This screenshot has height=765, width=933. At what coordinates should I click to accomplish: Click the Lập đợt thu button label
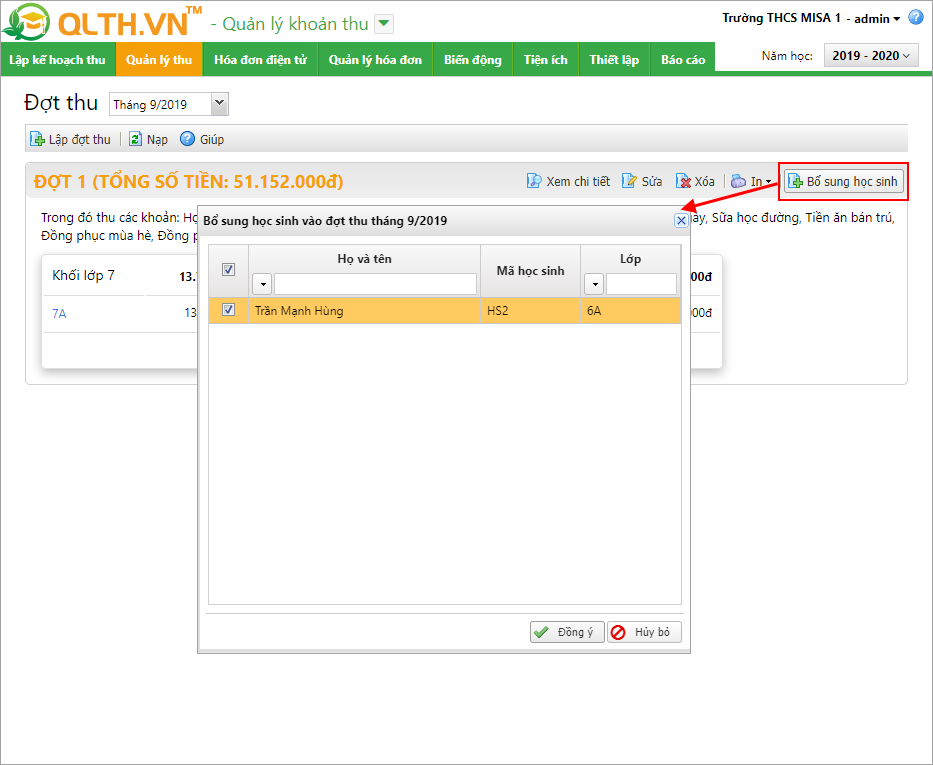click(80, 139)
